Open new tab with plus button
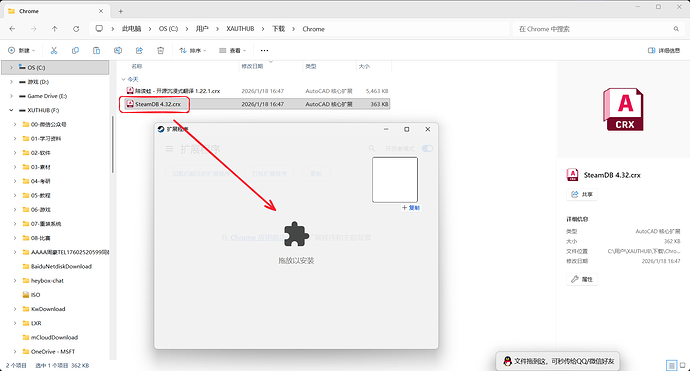This screenshot has height=371, width=690. coord(121,11)
